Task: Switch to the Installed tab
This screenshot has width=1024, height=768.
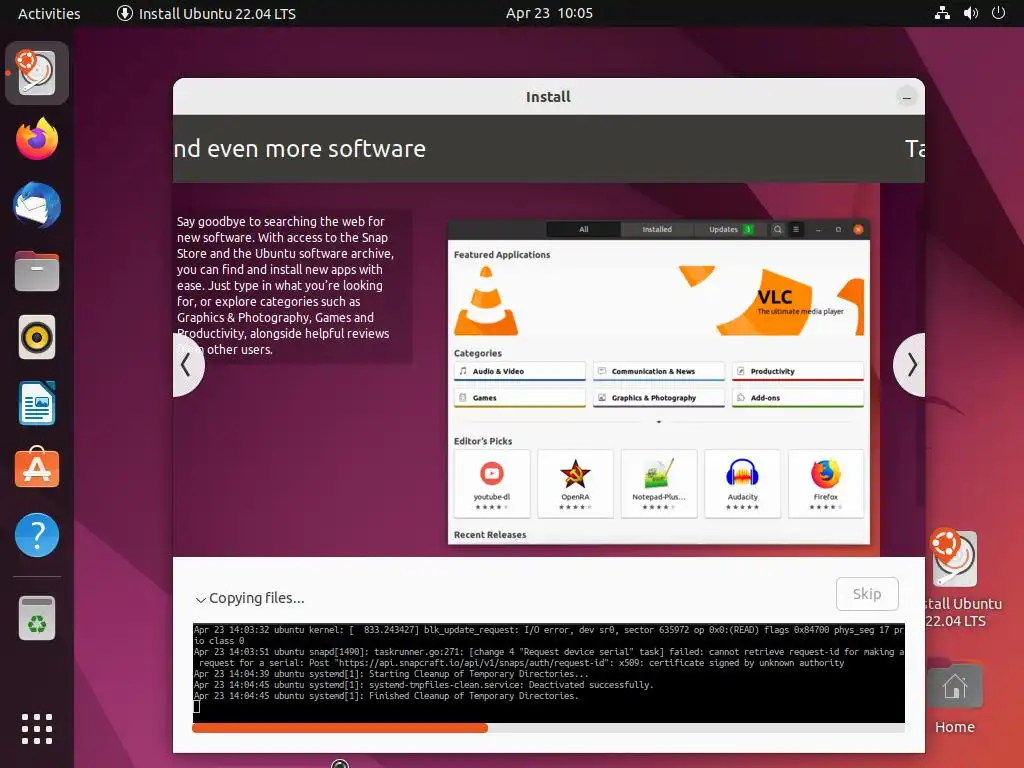Action: coord(657,229)
